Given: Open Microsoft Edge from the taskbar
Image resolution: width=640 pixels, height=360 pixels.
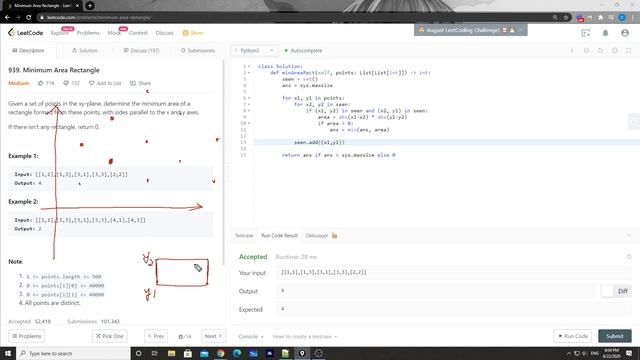Looking at the screenshot, I should 237,353.
